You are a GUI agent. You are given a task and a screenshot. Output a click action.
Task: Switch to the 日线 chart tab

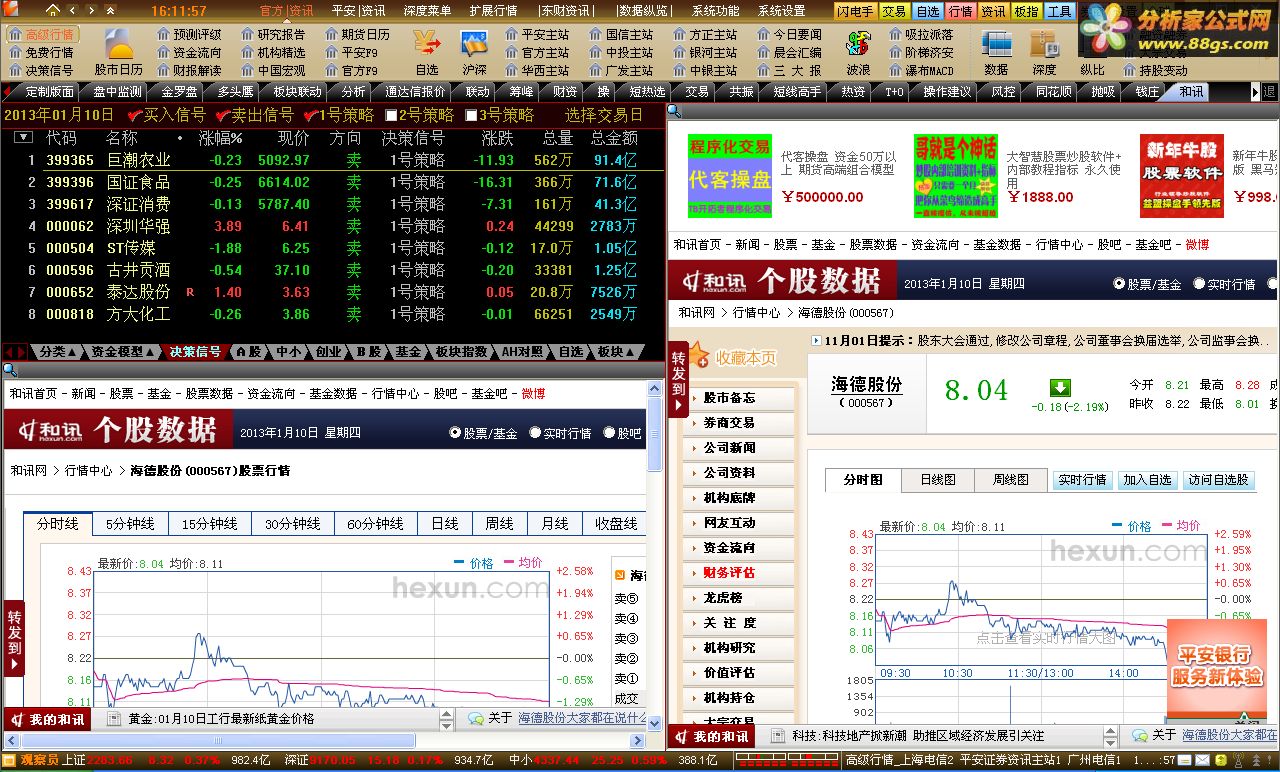click(445, 524)
